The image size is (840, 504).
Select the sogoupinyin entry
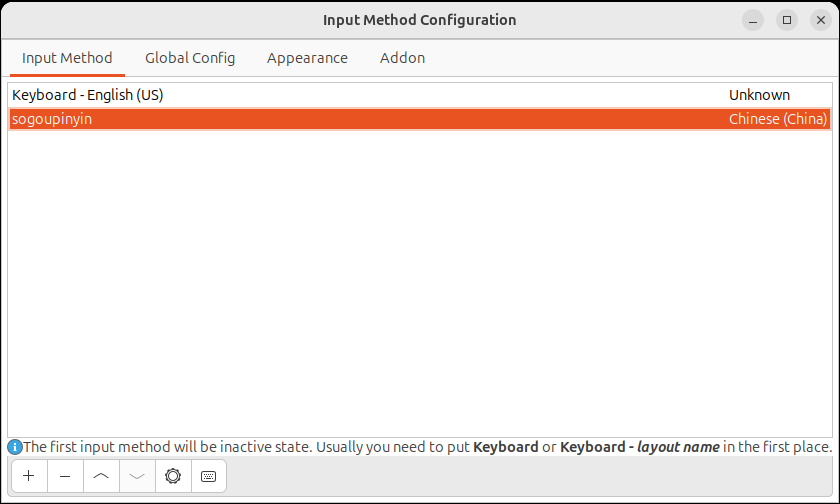pyautogui.click(x=420, y=119)
